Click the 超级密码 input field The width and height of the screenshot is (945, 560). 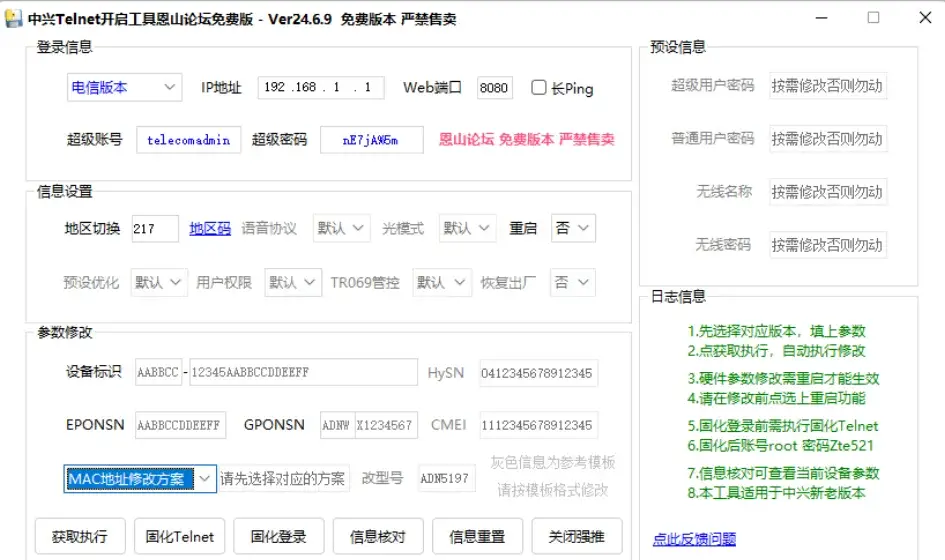coord(371,140)
